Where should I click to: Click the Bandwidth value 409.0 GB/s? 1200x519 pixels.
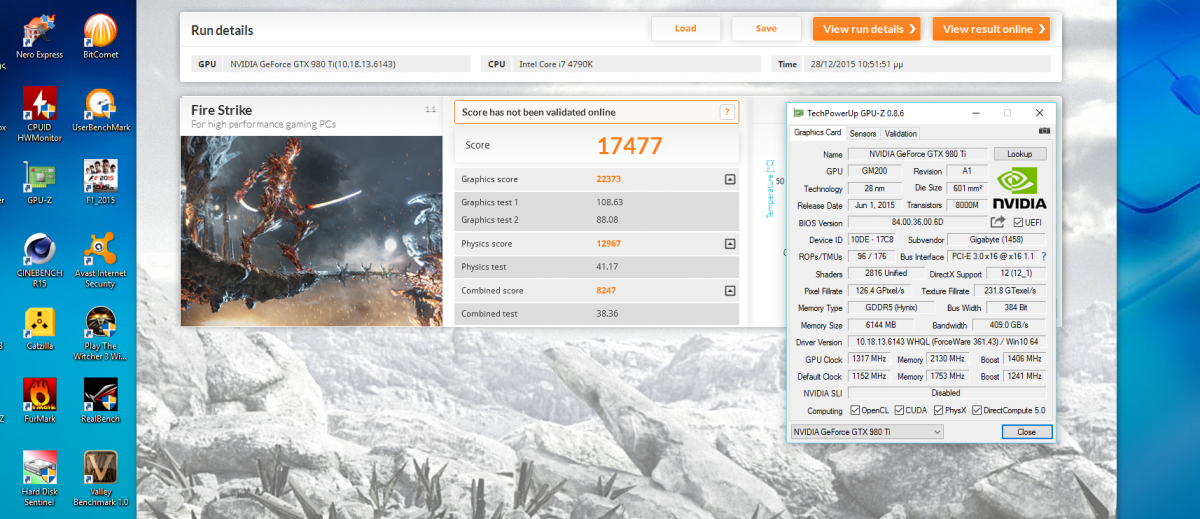click(1011, 325)
